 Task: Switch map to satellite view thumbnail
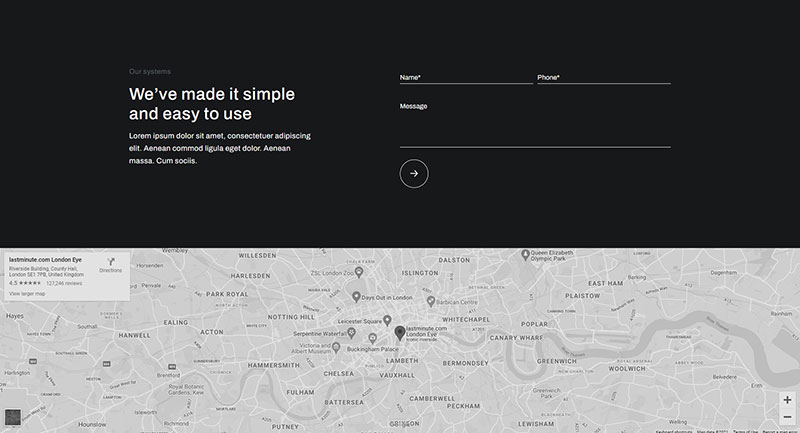pyautogui.click(x=13, y=417)
